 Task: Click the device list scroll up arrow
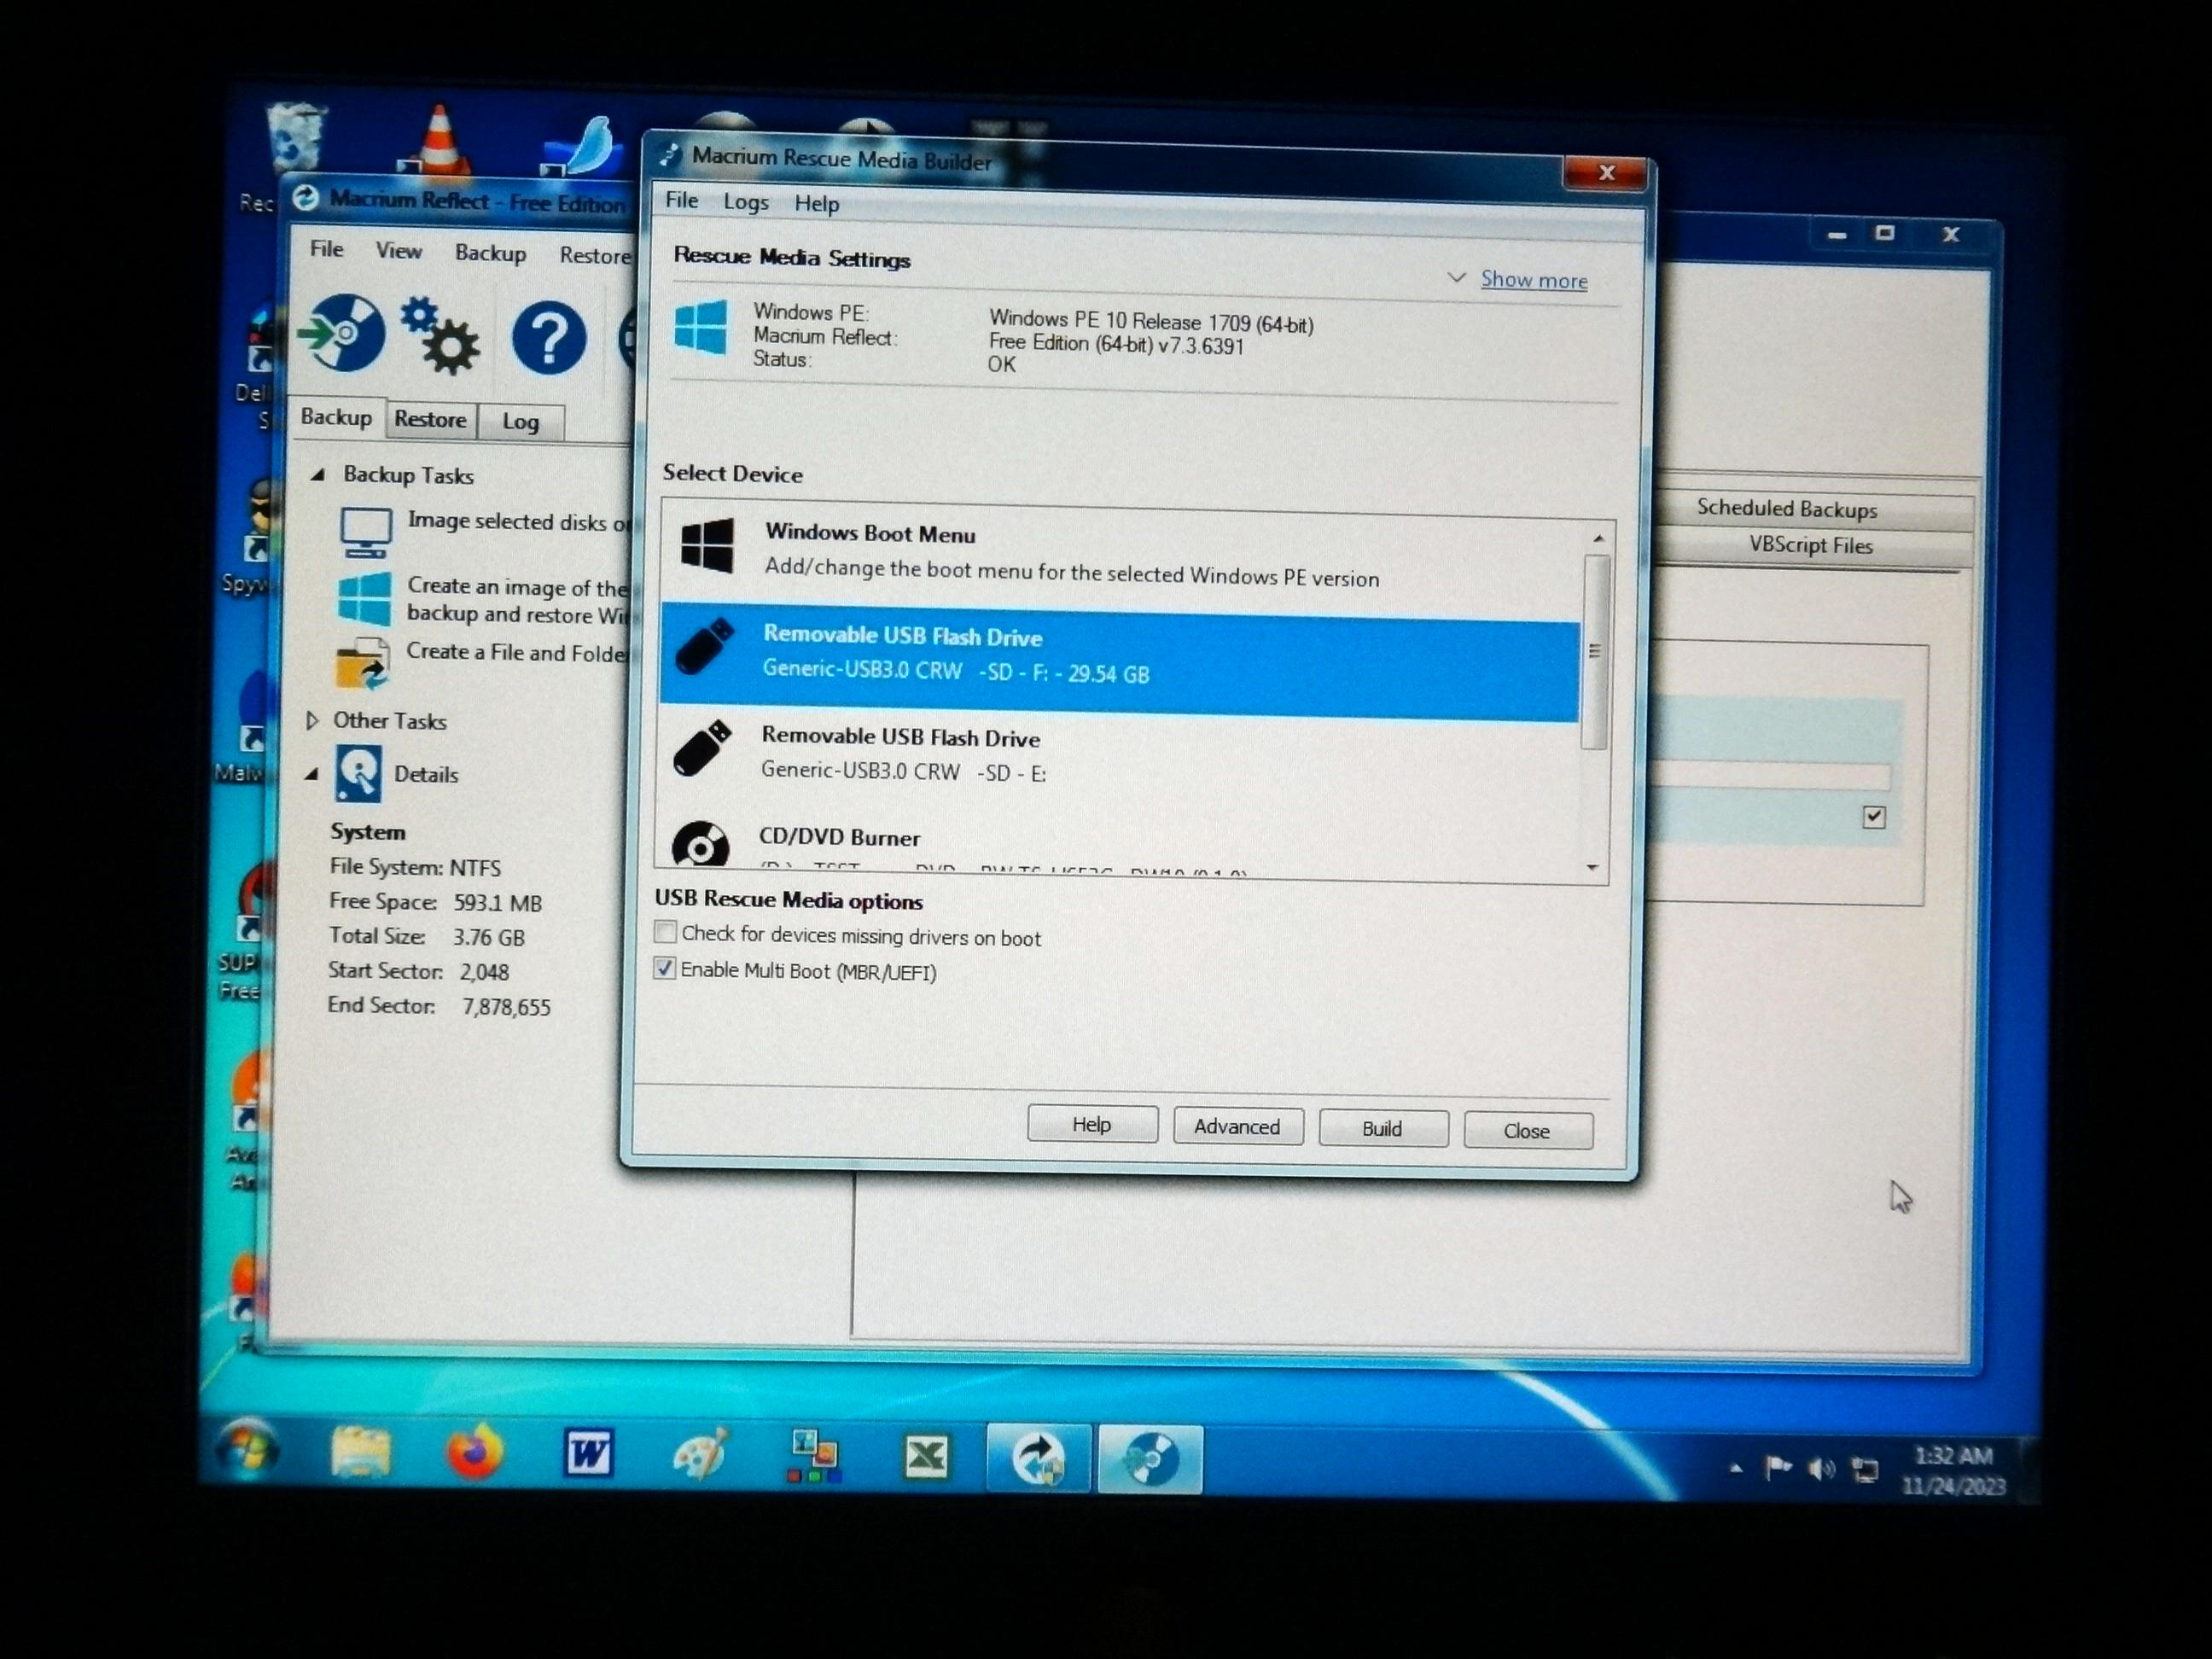[1598, 539]
